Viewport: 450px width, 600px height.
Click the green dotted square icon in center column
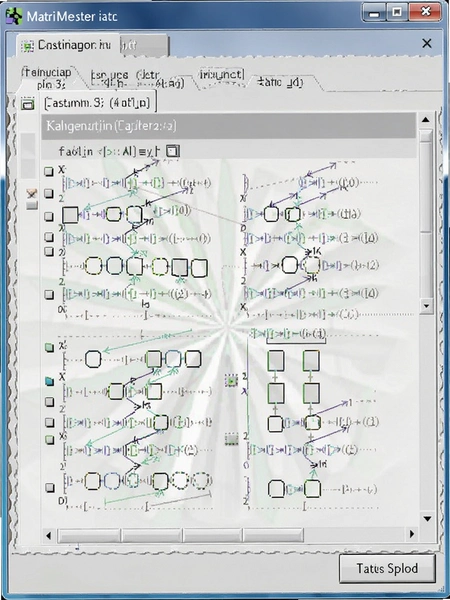tap(231, 380)
